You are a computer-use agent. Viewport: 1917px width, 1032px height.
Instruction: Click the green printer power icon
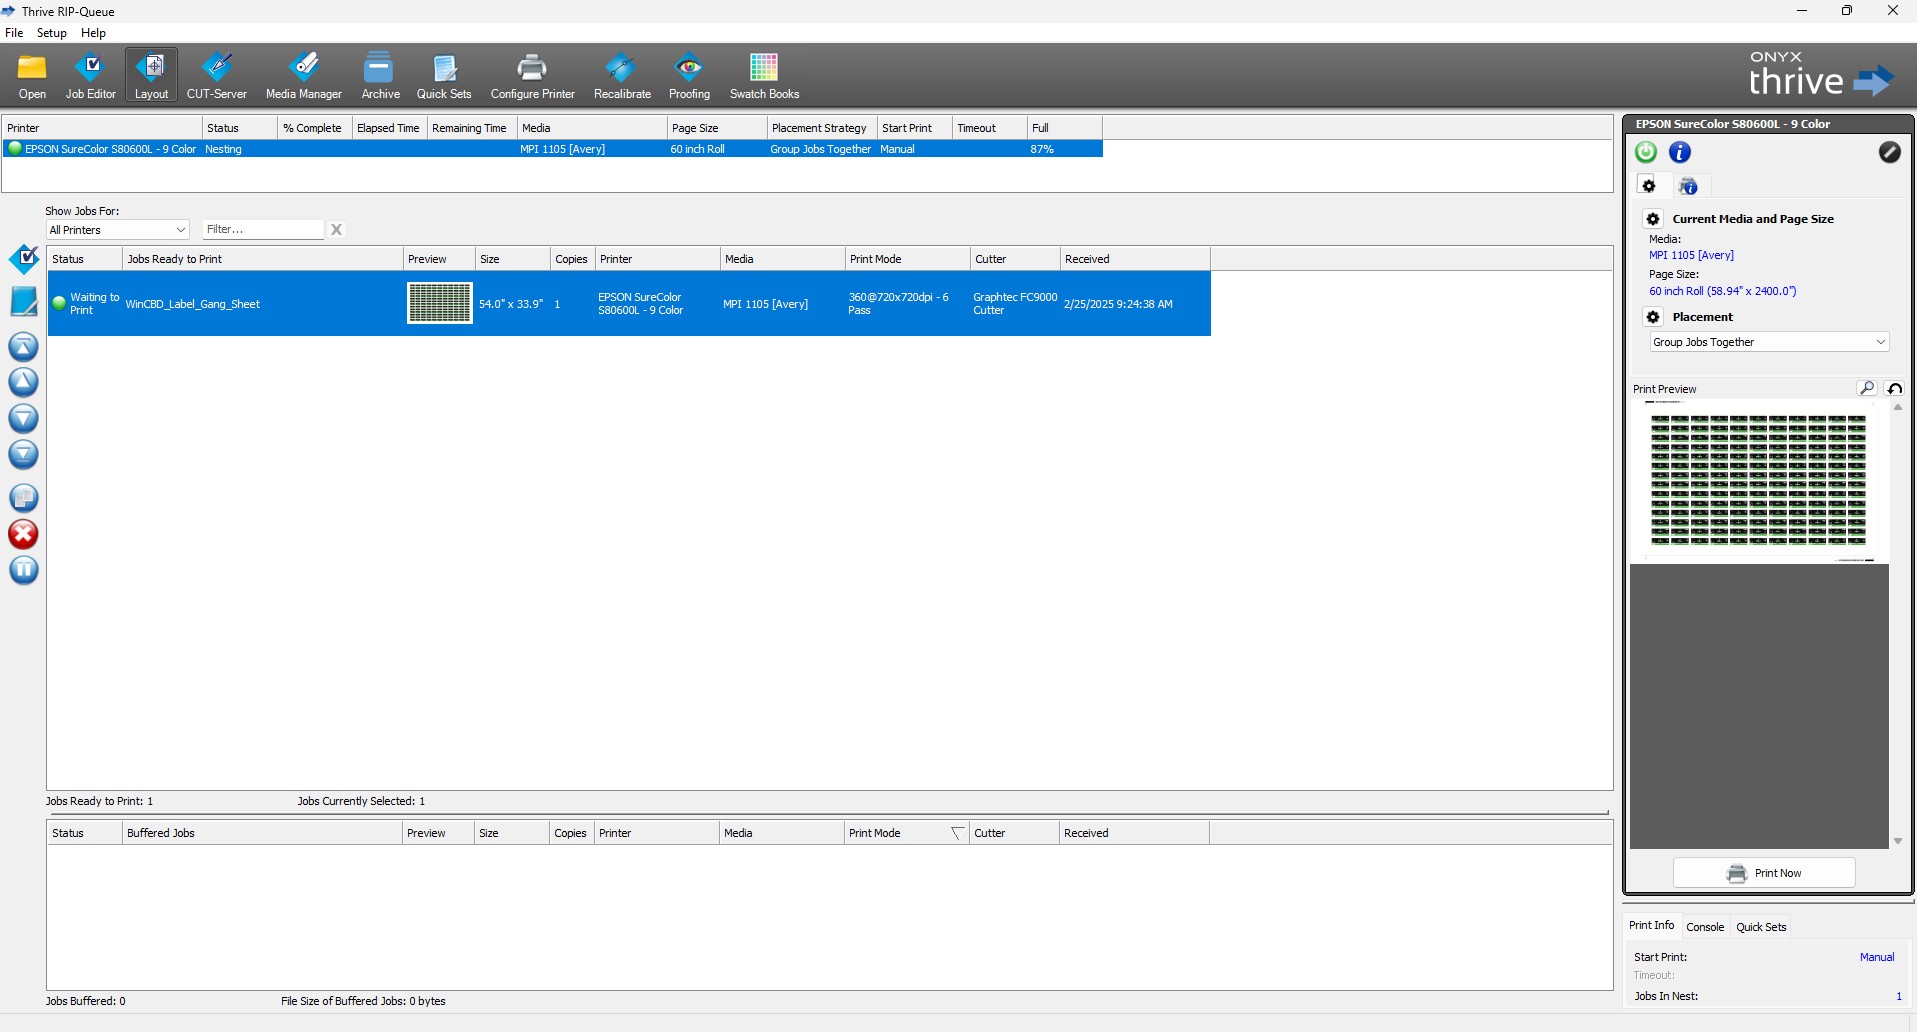pos(1646,152)
